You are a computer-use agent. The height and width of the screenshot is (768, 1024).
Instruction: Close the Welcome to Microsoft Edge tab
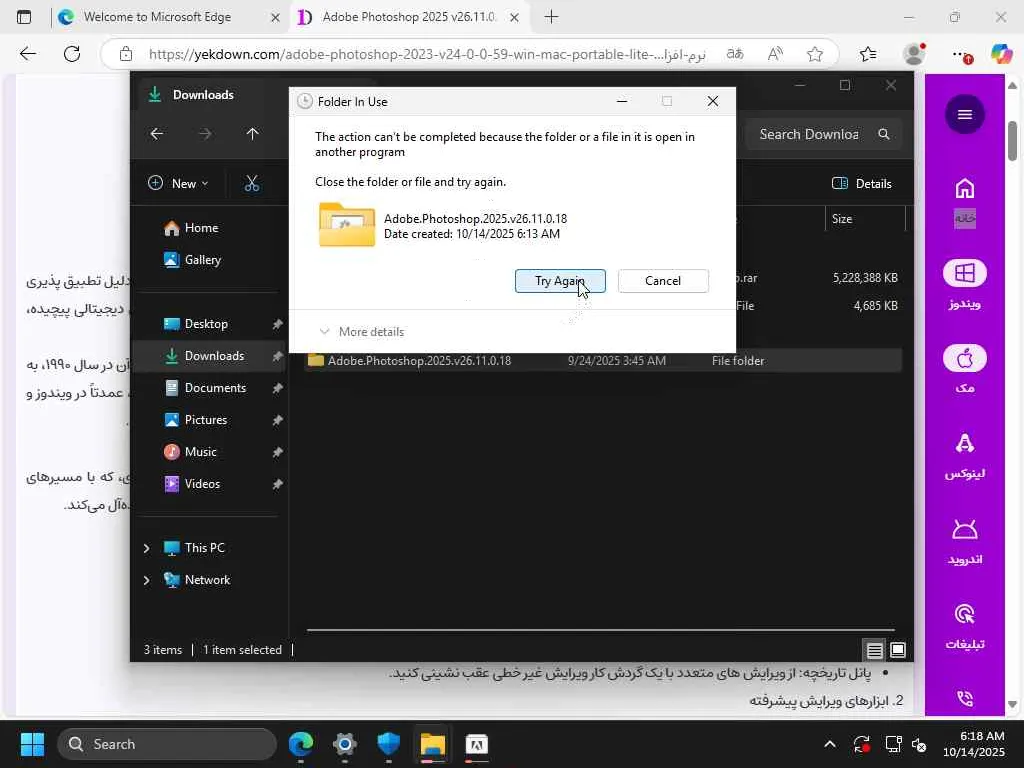click(275, 18)
